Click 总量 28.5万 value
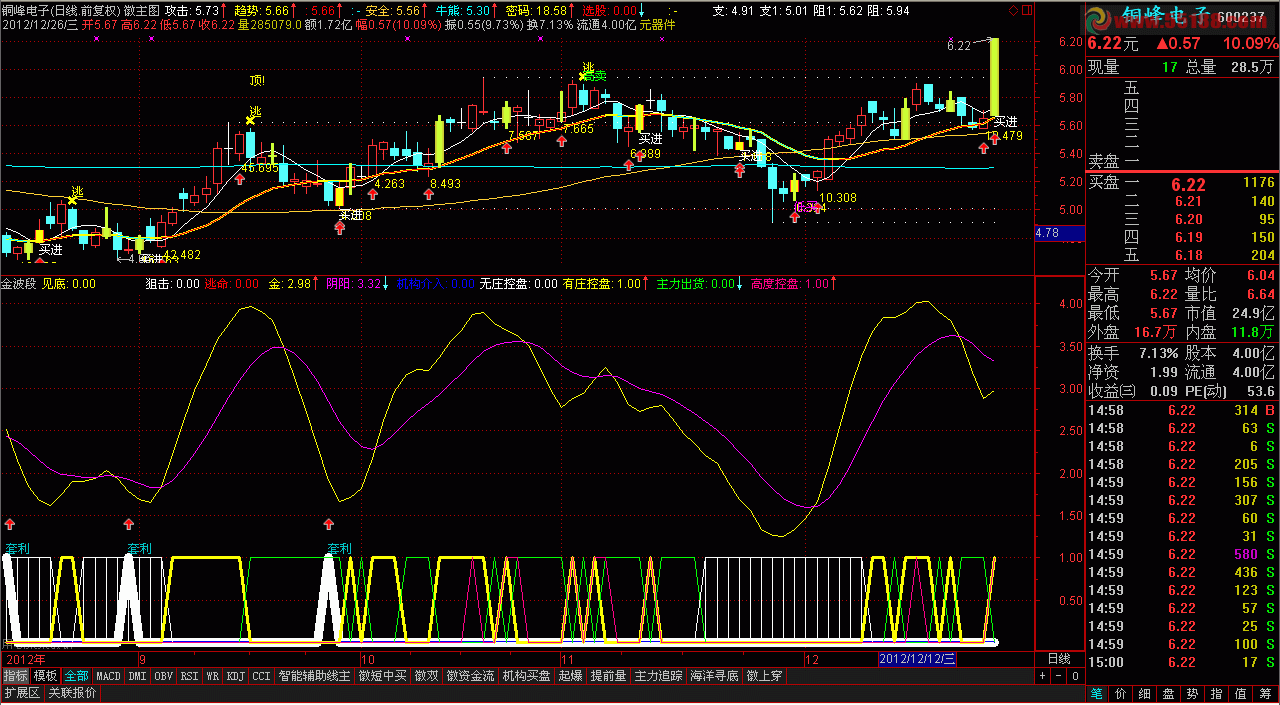1280x705 pixels. coord(1254,67)
